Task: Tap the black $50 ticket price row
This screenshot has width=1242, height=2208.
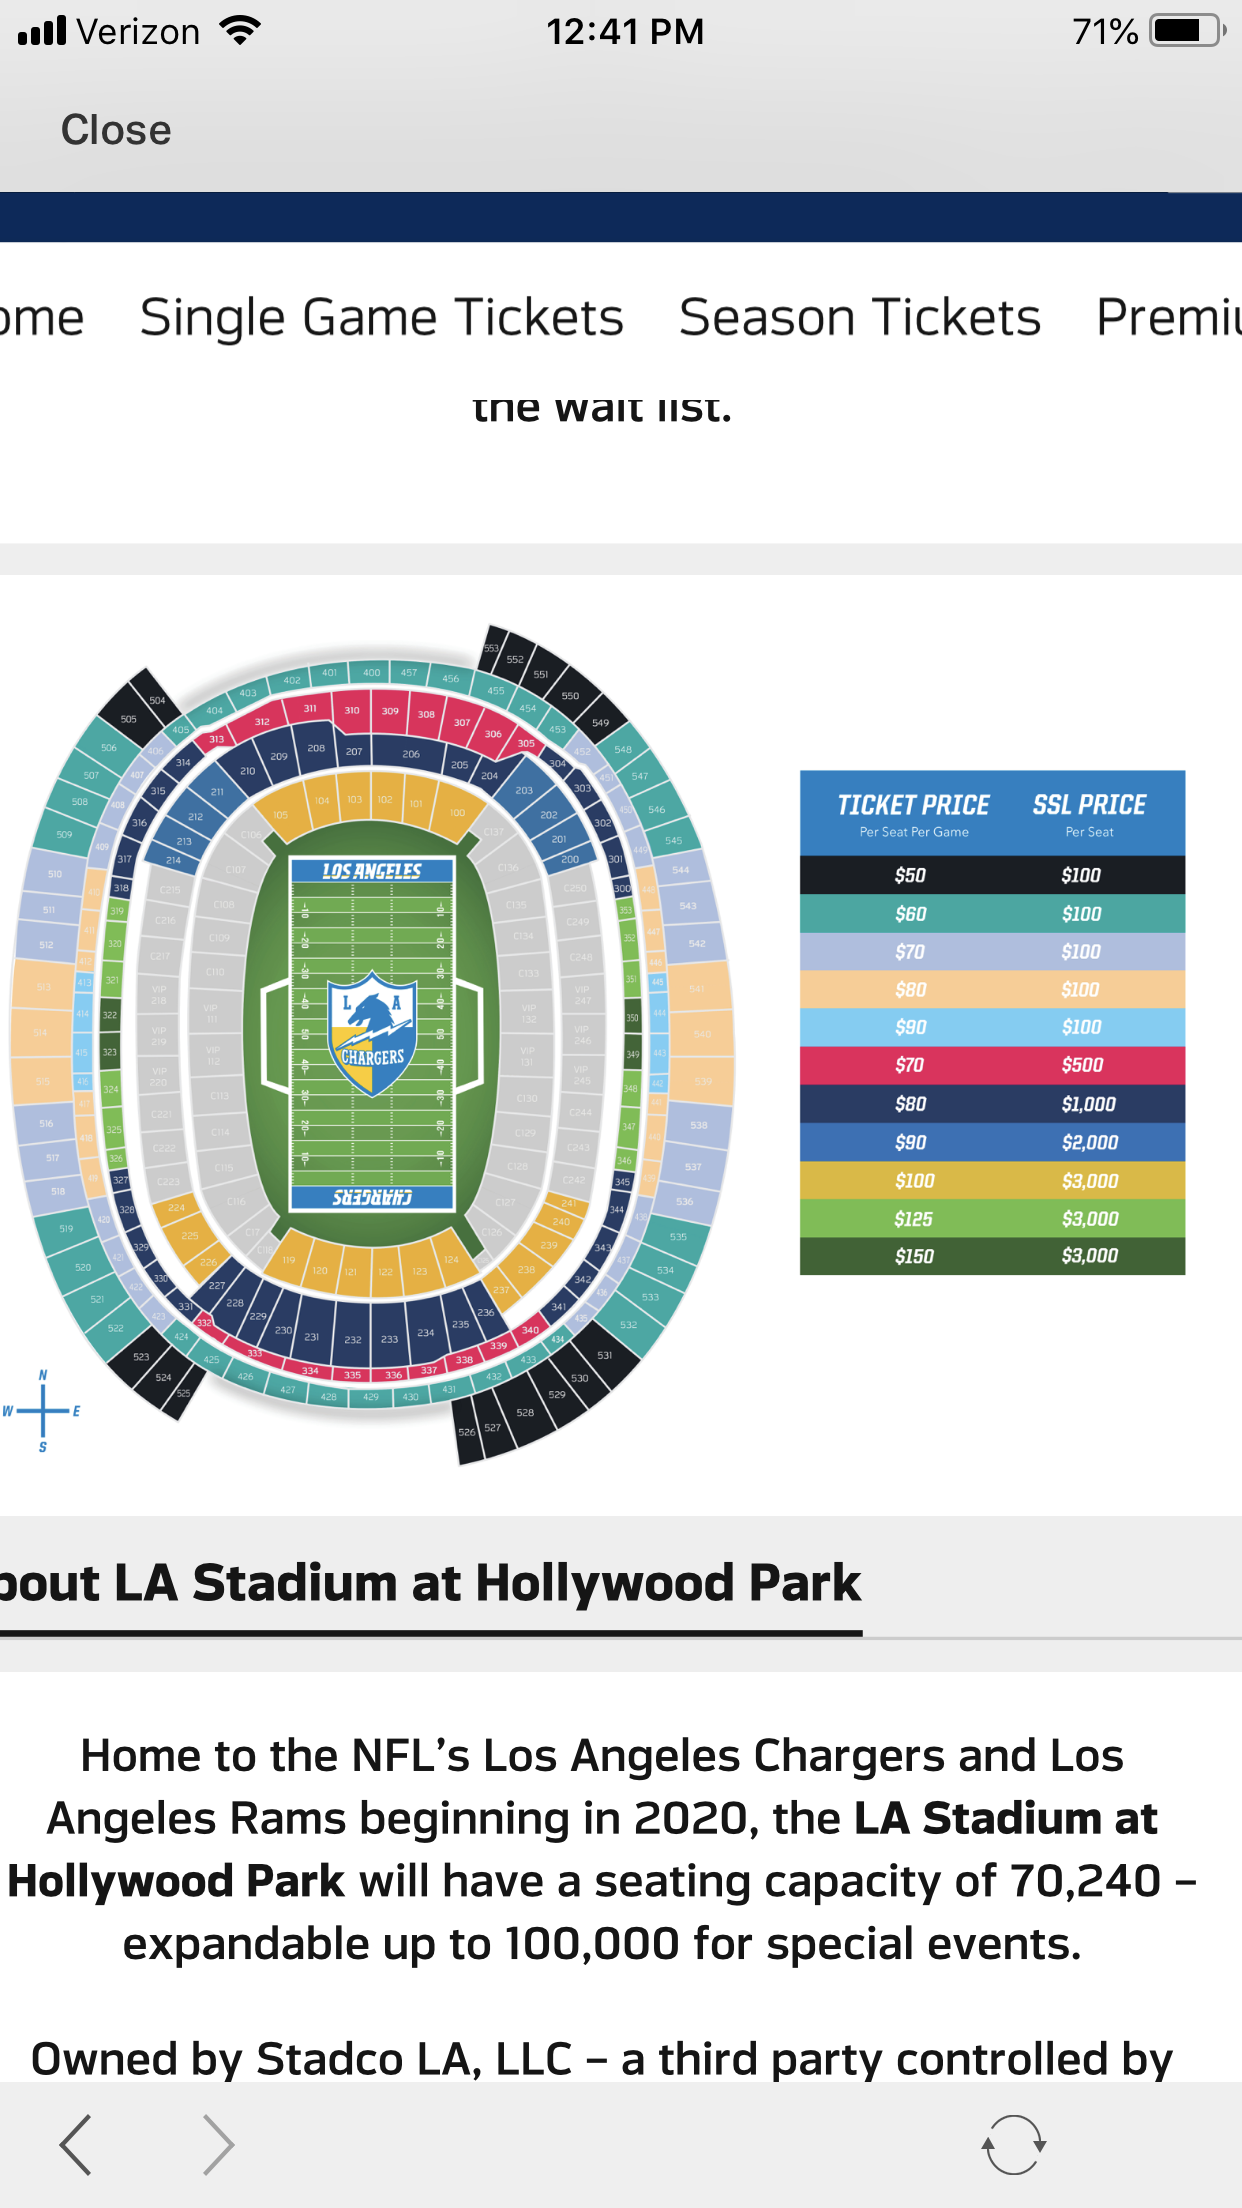Action: click(x=992, y=875)
